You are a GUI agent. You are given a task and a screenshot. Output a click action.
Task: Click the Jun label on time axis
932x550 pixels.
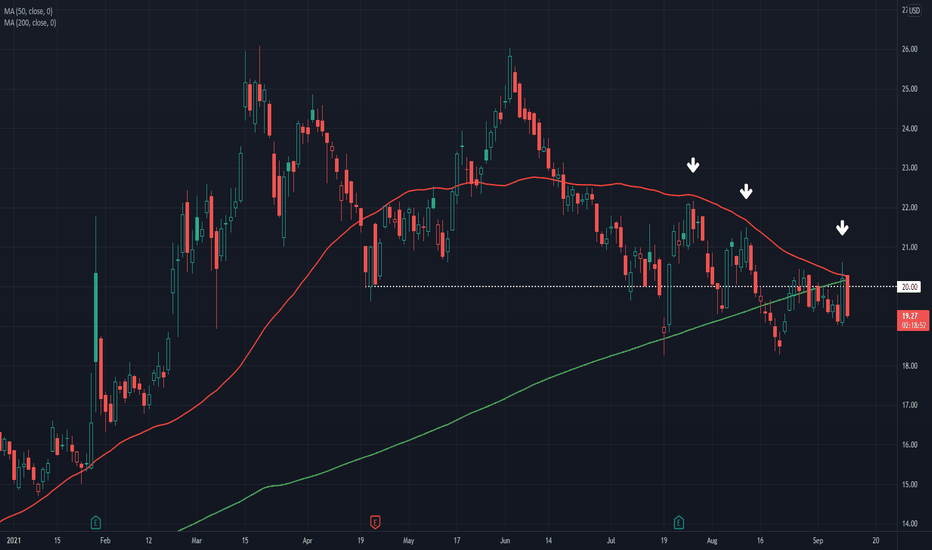click(505, 540)
